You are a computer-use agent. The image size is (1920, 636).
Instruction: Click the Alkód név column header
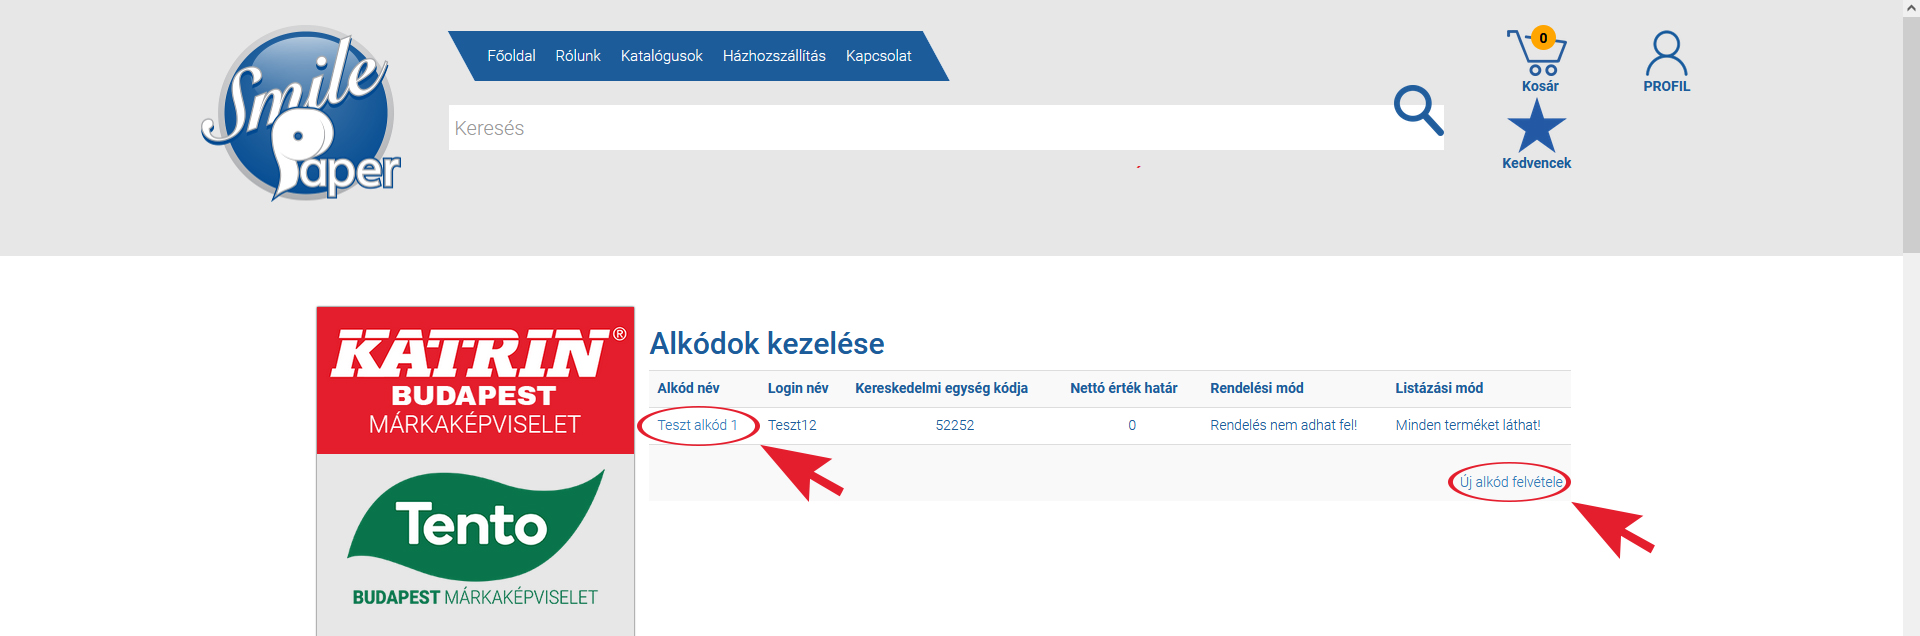click(688, 388)
